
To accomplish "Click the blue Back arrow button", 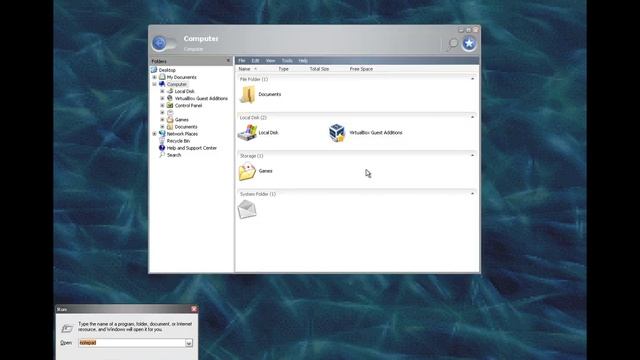I will pyautogui.click(x=159, y=43).
